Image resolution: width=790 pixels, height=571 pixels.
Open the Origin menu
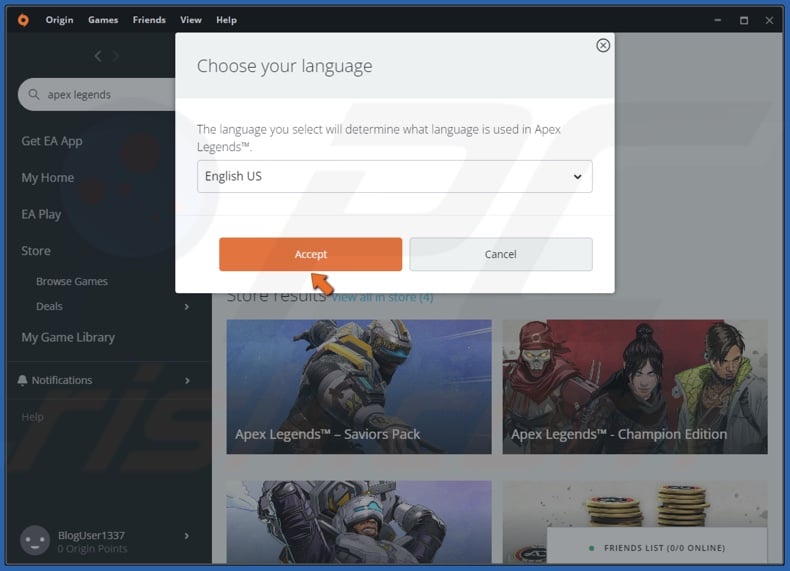tap(59, 20)
